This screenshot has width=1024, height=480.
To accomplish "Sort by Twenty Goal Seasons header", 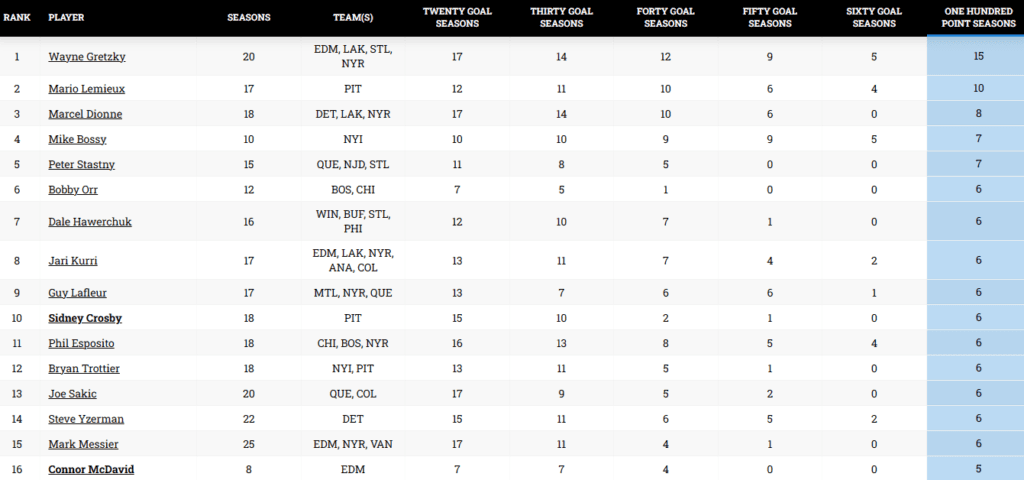I will (457, 18).
